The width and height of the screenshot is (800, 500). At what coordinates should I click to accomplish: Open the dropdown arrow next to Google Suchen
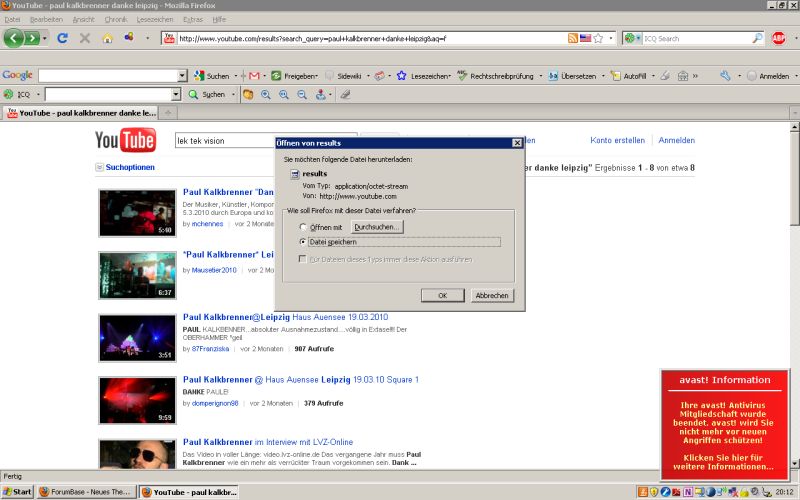(x=236, y=76)
